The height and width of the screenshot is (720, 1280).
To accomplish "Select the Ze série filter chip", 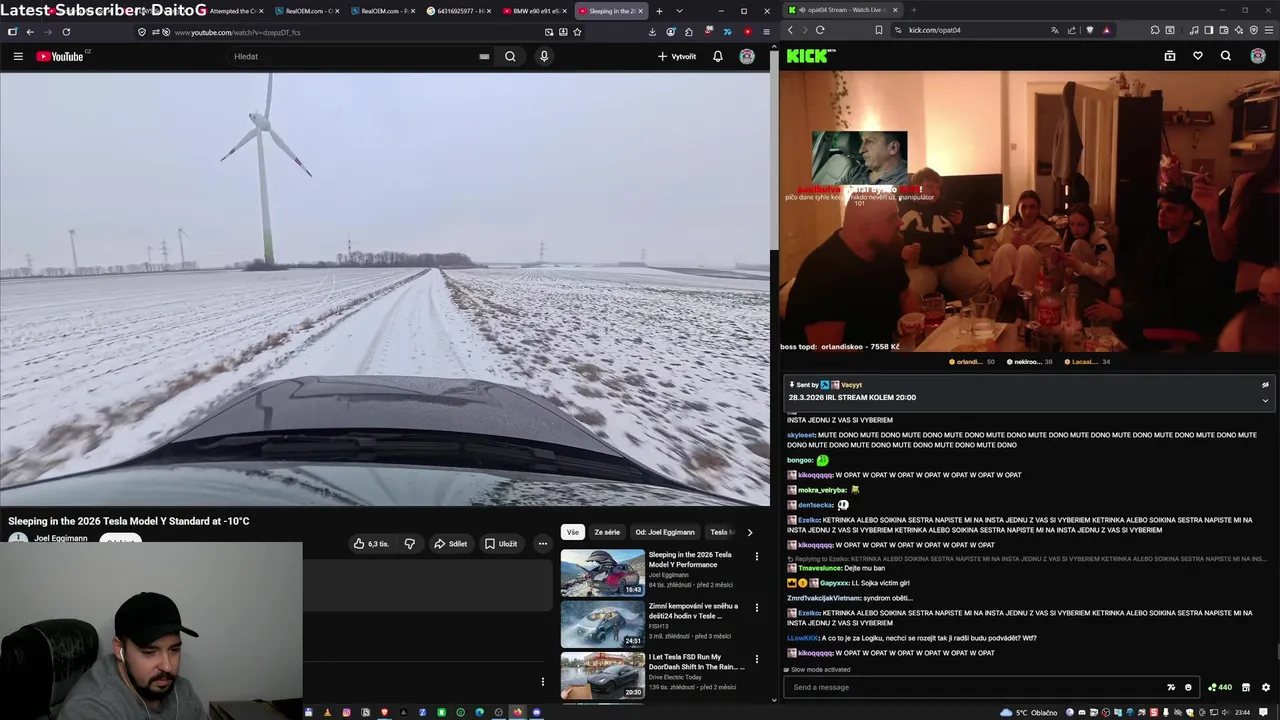I will tap(607, 532).
